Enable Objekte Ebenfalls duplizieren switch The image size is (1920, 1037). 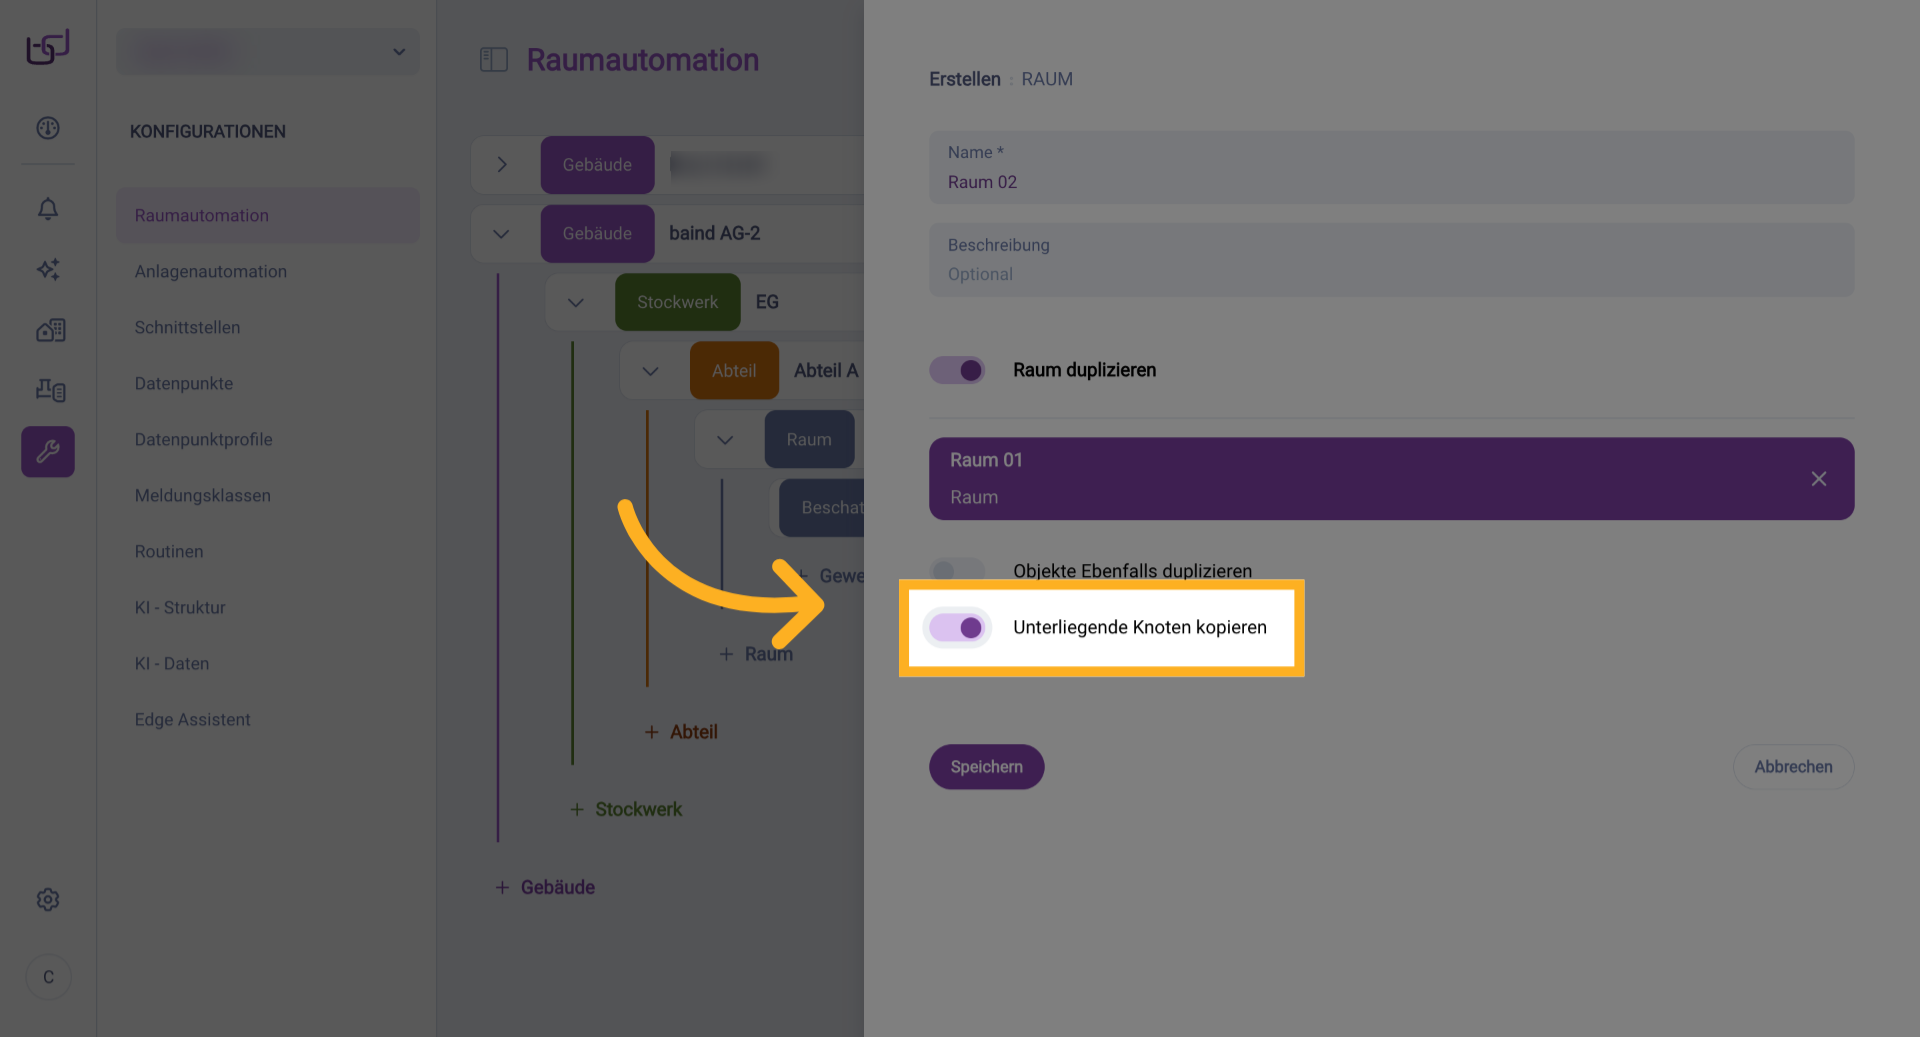click(x=956, y=571)
